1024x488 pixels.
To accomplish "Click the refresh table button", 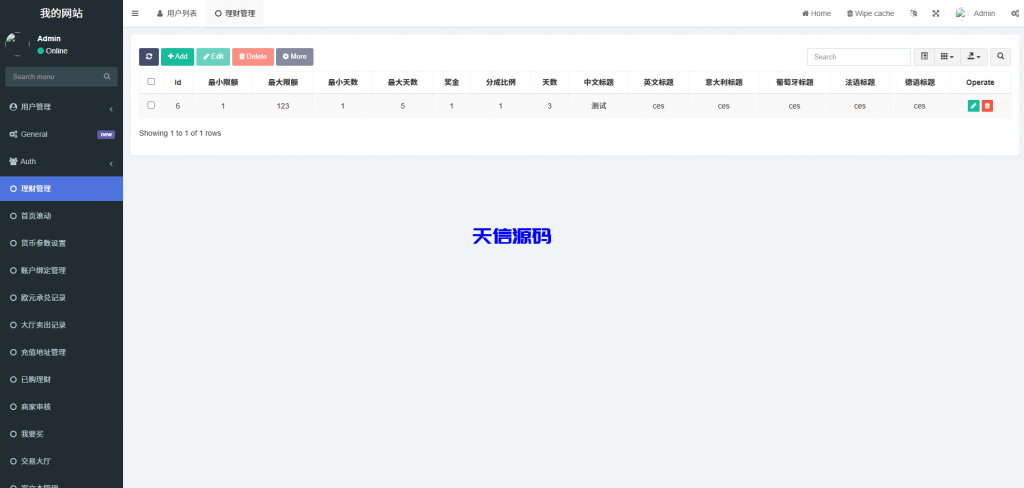I will tap(149, 57).
